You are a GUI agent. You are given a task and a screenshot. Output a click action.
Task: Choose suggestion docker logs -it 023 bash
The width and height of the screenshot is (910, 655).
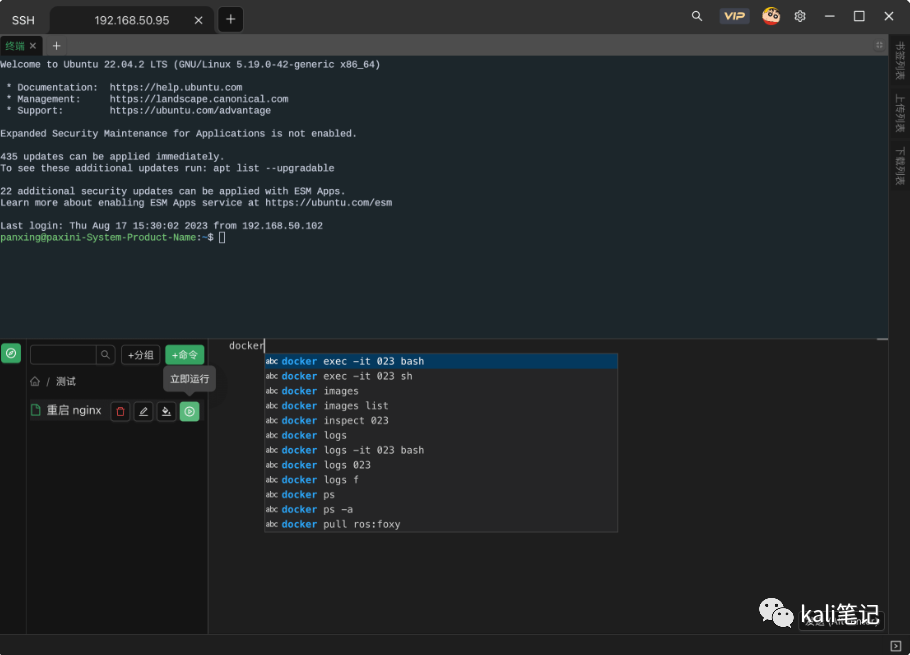pos(441,450)
